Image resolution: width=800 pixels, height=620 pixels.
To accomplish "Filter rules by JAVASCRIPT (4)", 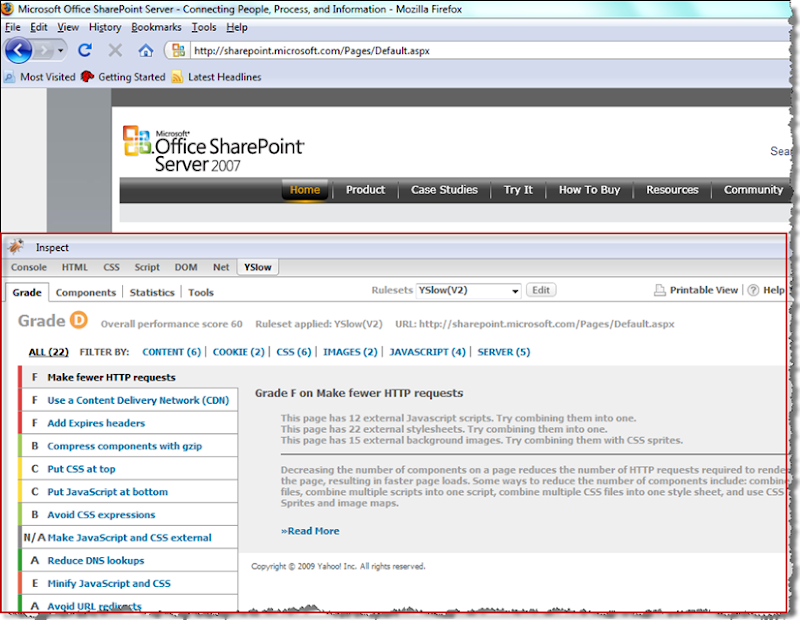I will click(427, 352).
